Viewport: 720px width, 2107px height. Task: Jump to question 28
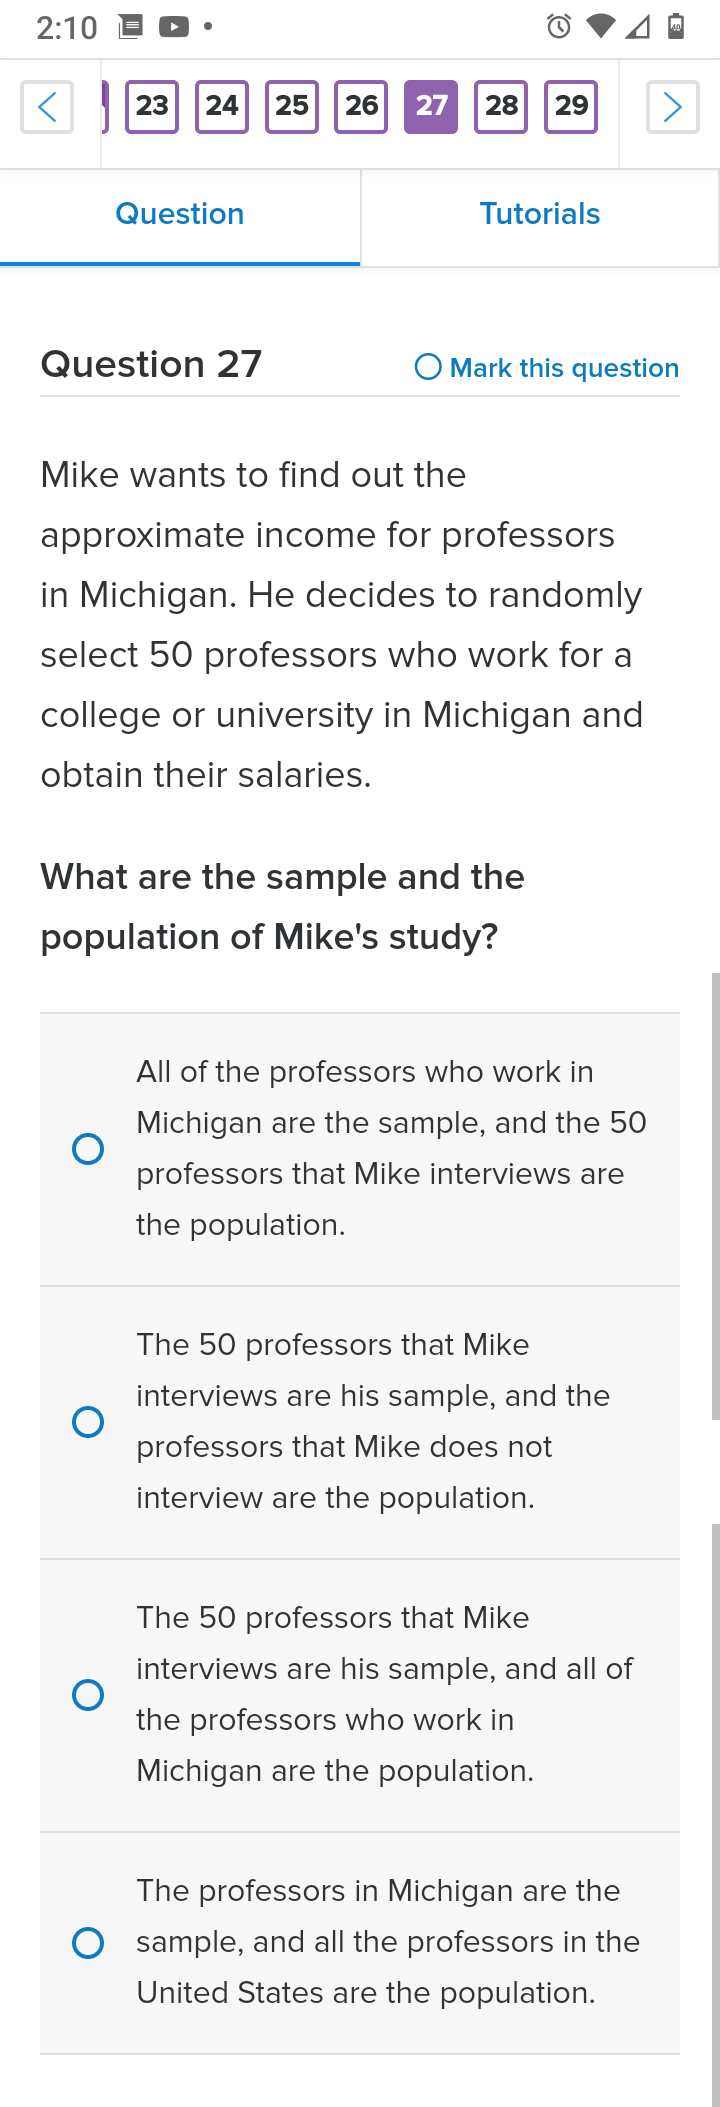click(501, 106)
